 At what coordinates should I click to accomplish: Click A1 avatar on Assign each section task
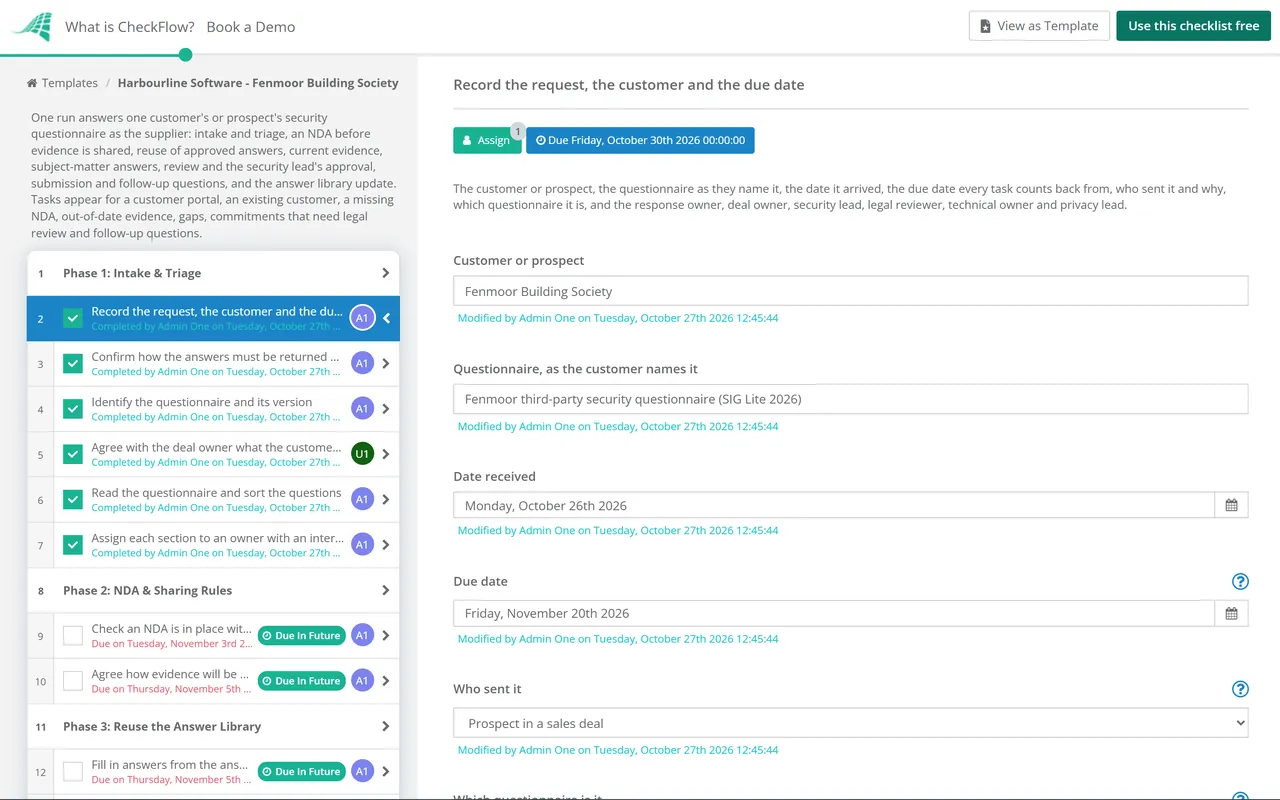[x=362, y=545]
